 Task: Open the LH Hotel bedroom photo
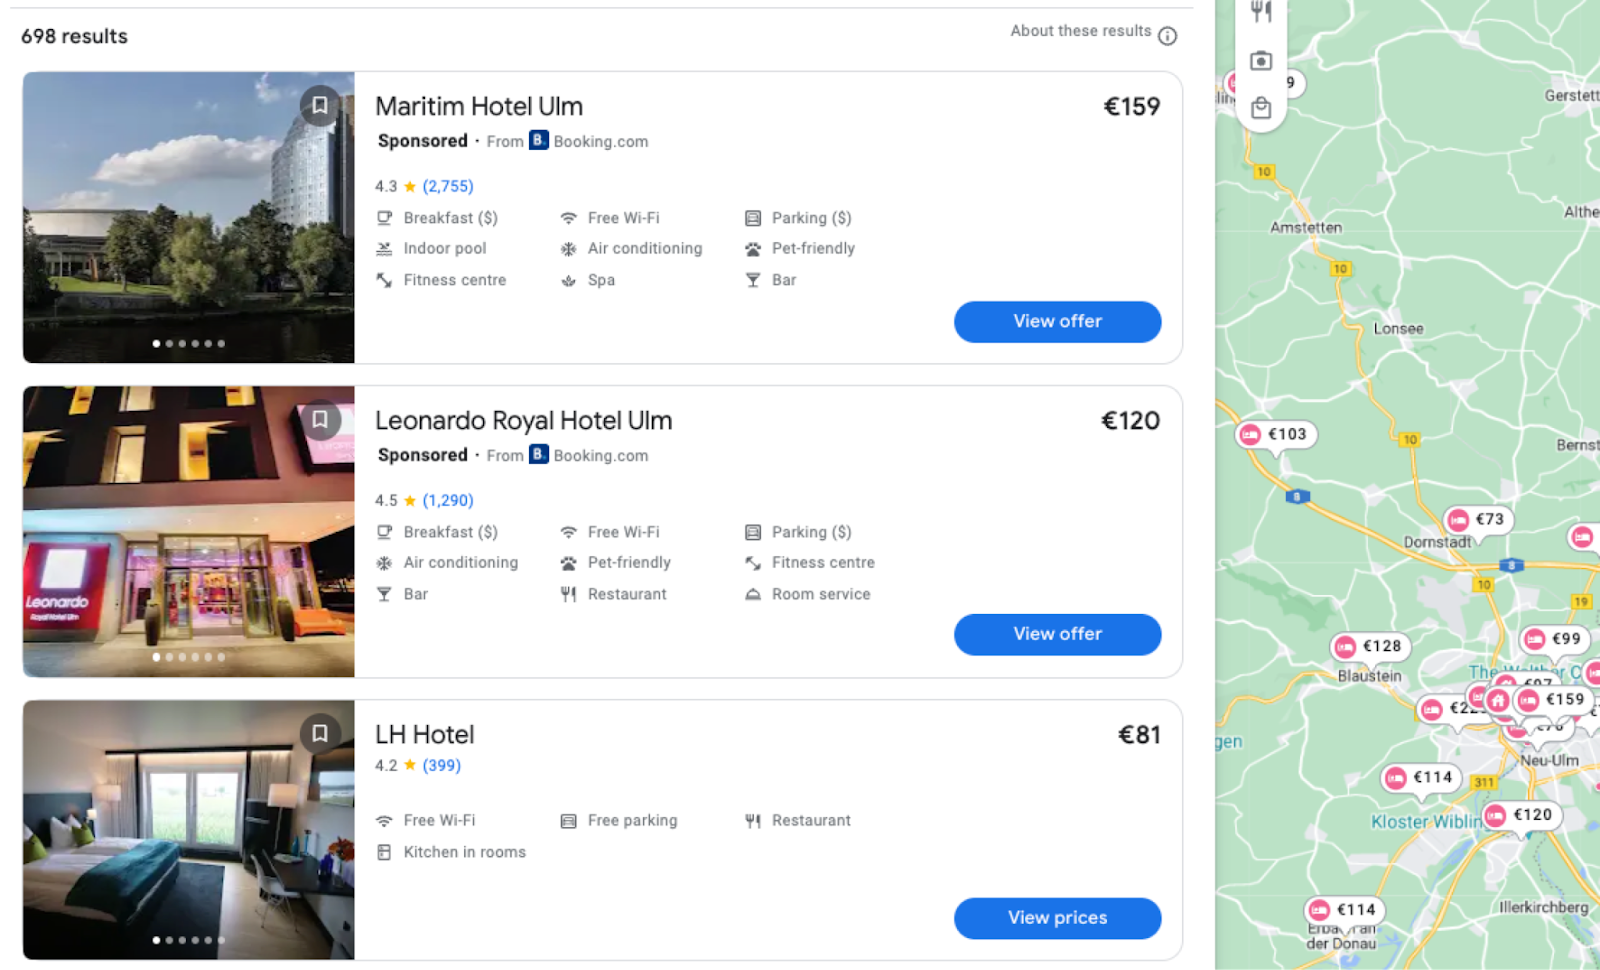(188, 830)
